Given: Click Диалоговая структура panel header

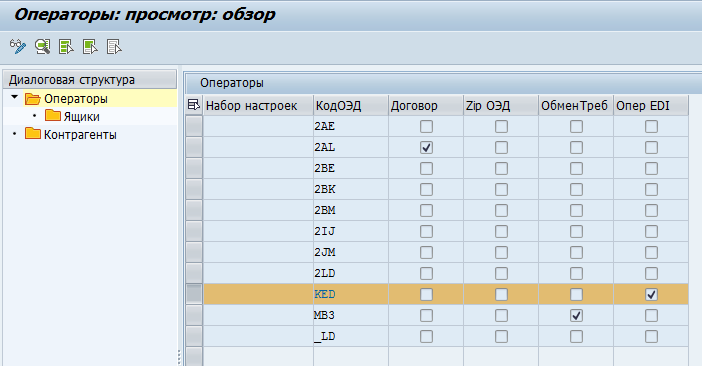Looking at the screenshot, I should (x=90, y=80).
